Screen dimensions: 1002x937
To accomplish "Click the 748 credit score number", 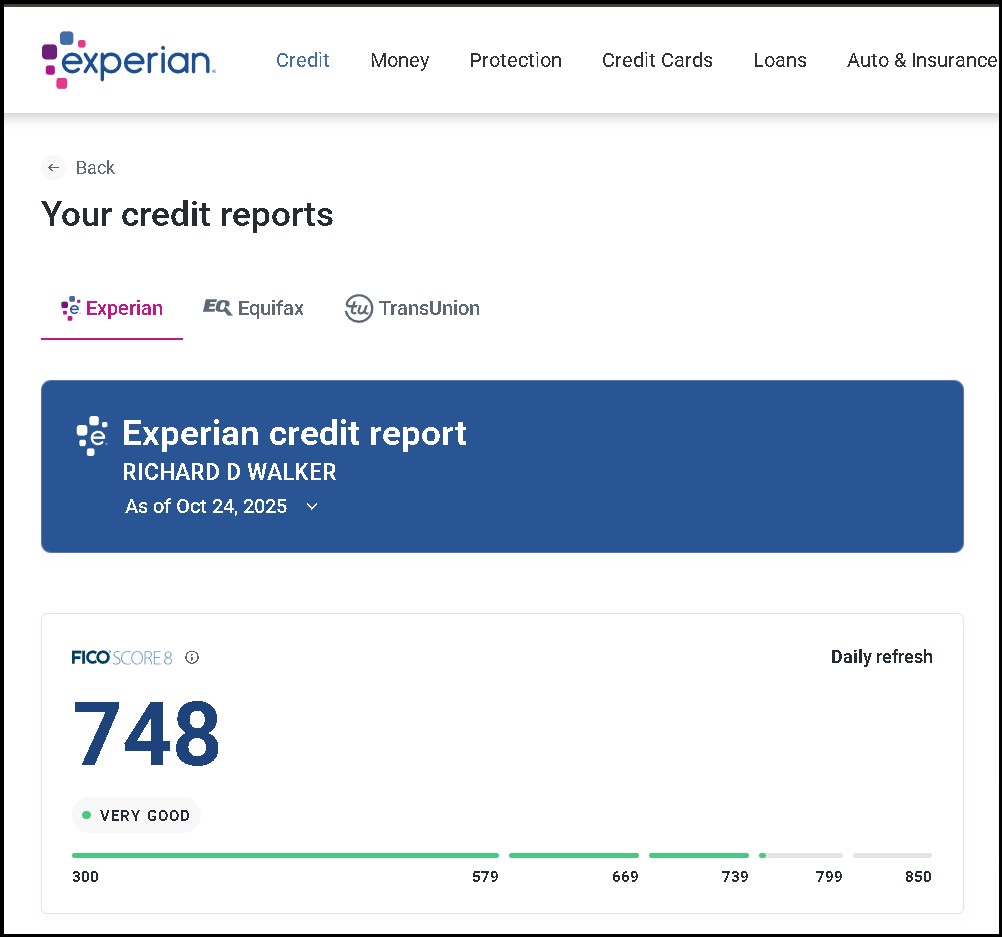I will point(147,735).
